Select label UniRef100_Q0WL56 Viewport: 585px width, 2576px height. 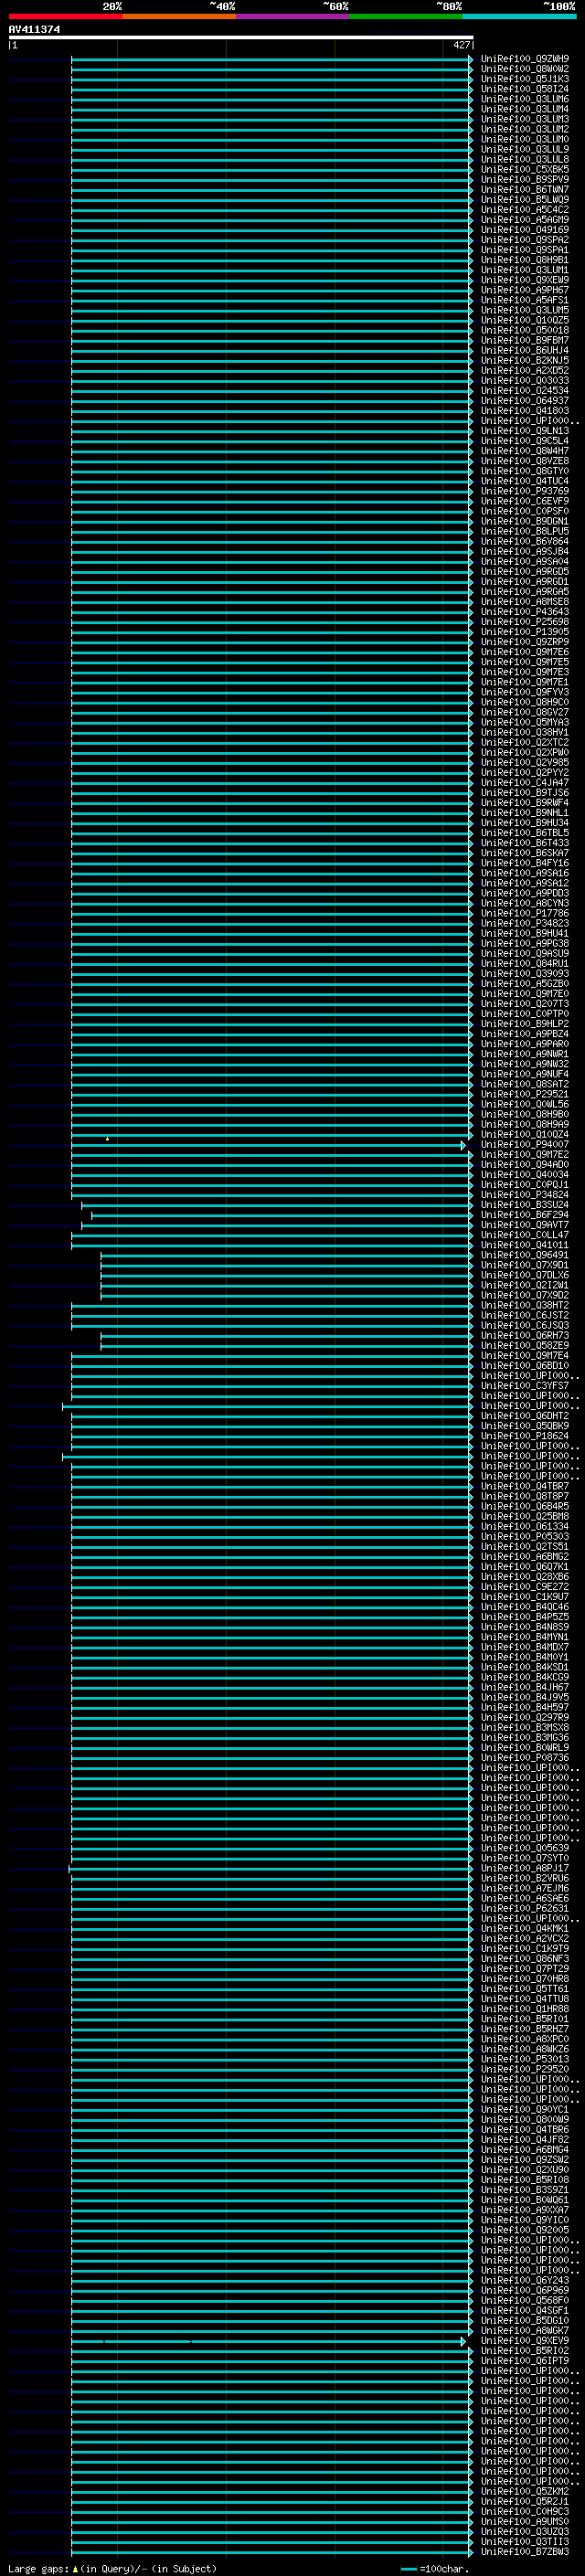pyautogui.click(x=525, y=1105)
